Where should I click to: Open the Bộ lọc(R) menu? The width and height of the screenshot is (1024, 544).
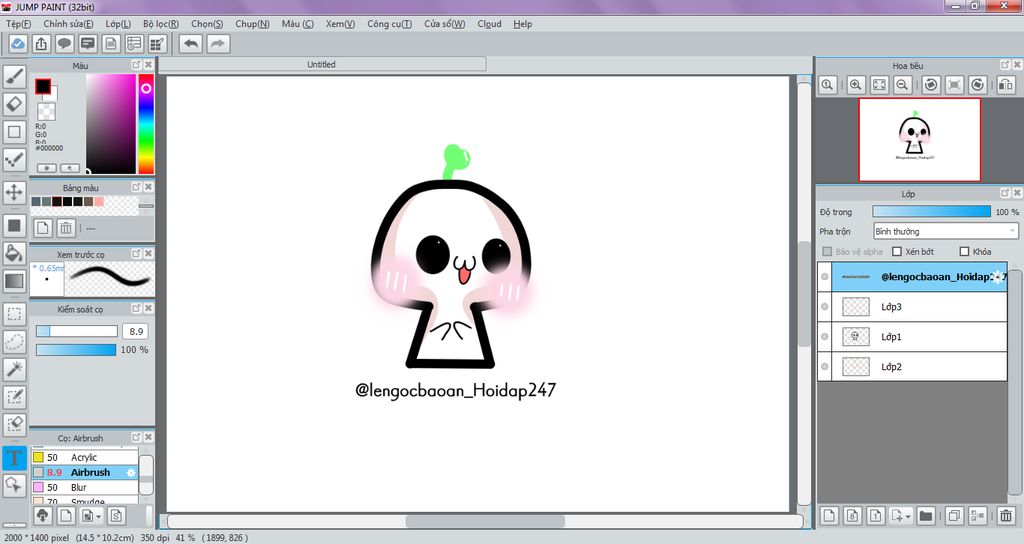pos(161,24)
